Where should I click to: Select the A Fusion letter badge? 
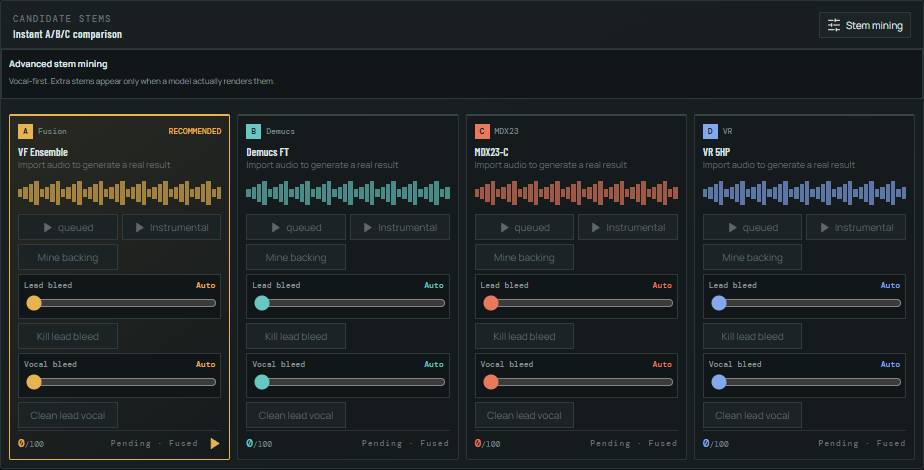point(25,131)
